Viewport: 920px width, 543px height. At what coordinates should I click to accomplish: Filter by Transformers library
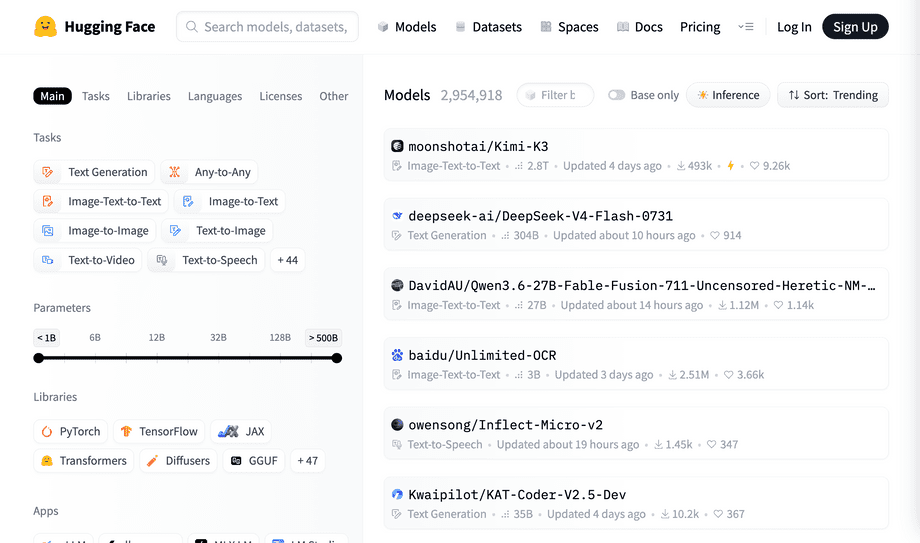tap(83, 461)
